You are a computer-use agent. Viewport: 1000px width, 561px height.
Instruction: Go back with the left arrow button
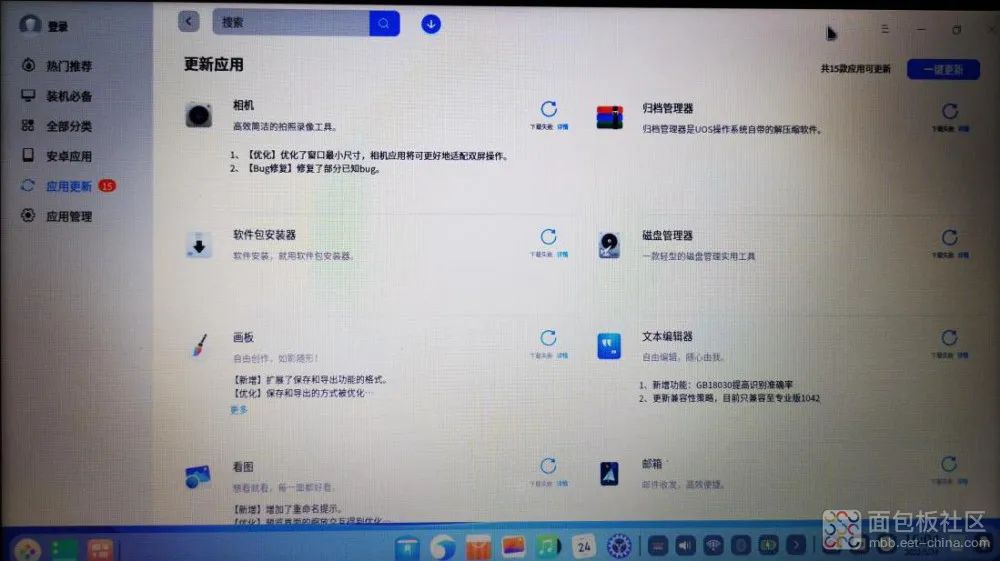pyautogui.click(x=188, y=22)
